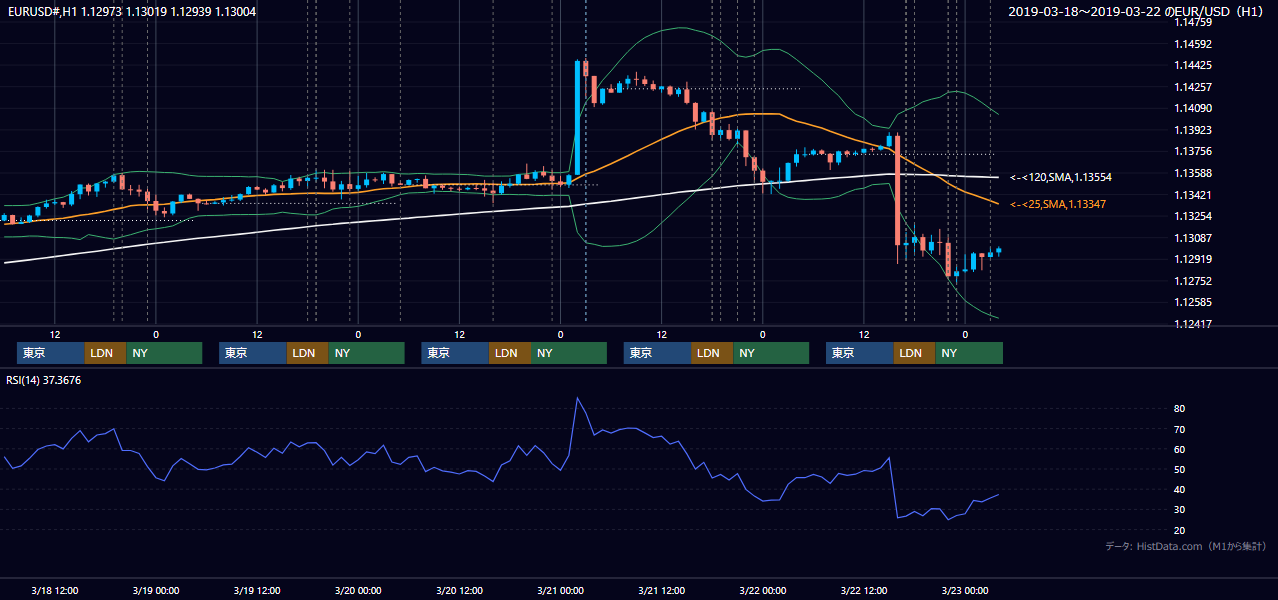Click price axis label 1.12919
Screen dimensions: 1278x600
(1192, 259)
